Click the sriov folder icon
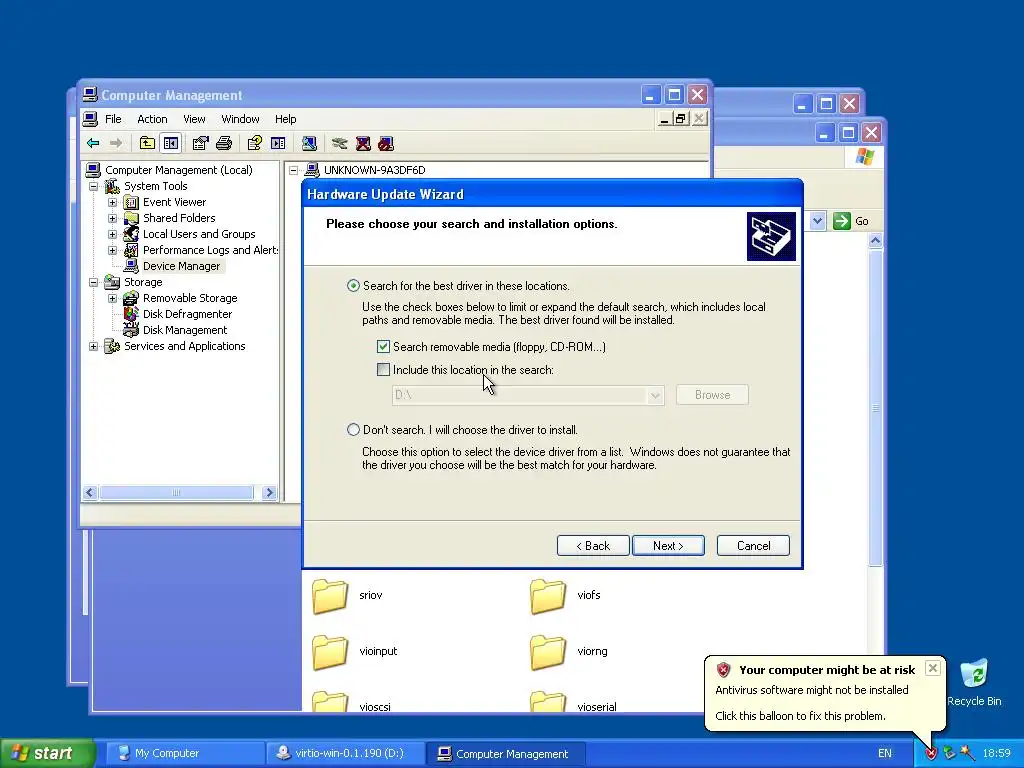The width and height of the screenshot is (1024, 768). pos(330,596)
